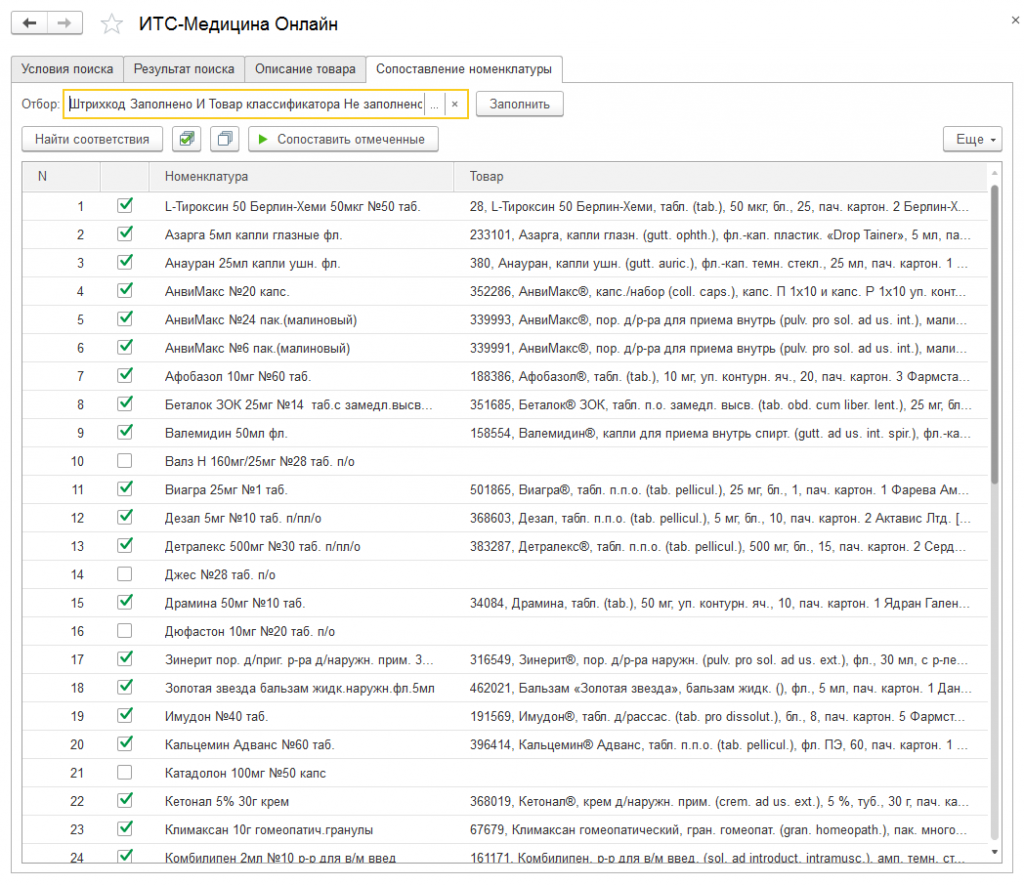Select row Валемидин 50мл фл.
This screenshot has width=1024, height=886.
tap(505, 433)
